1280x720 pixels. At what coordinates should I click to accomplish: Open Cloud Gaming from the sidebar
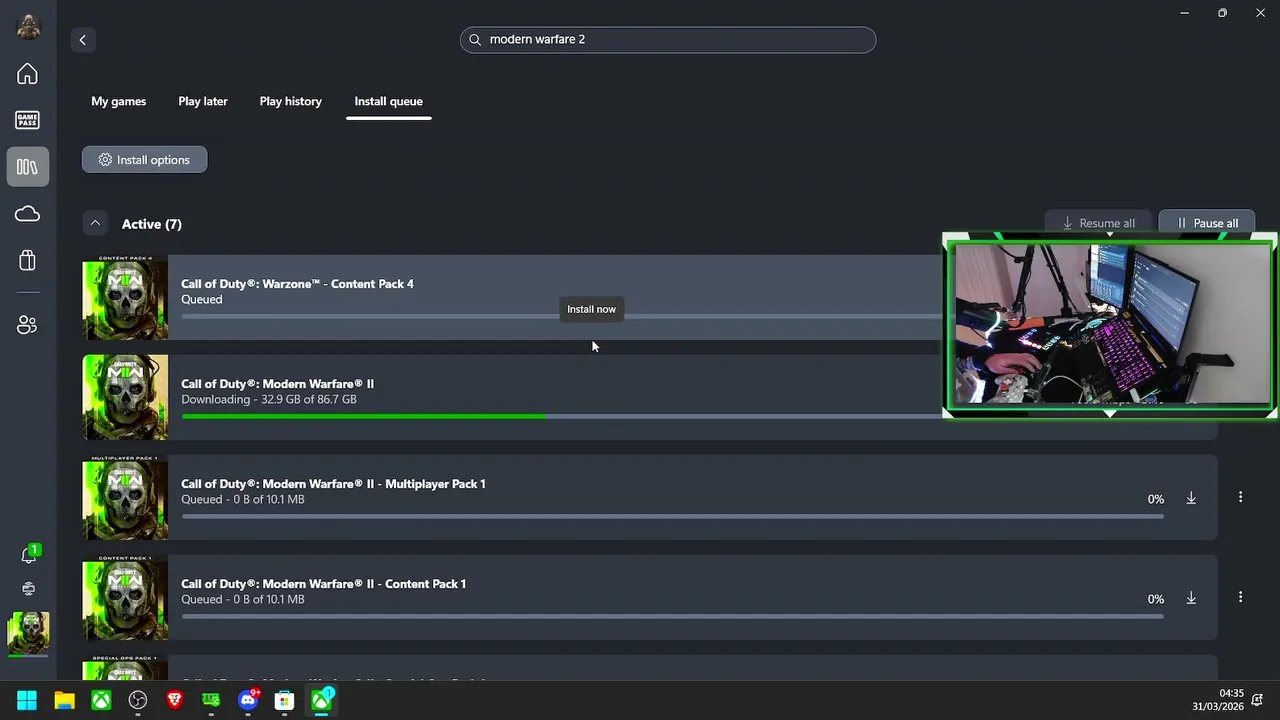[x=28, y=214]
